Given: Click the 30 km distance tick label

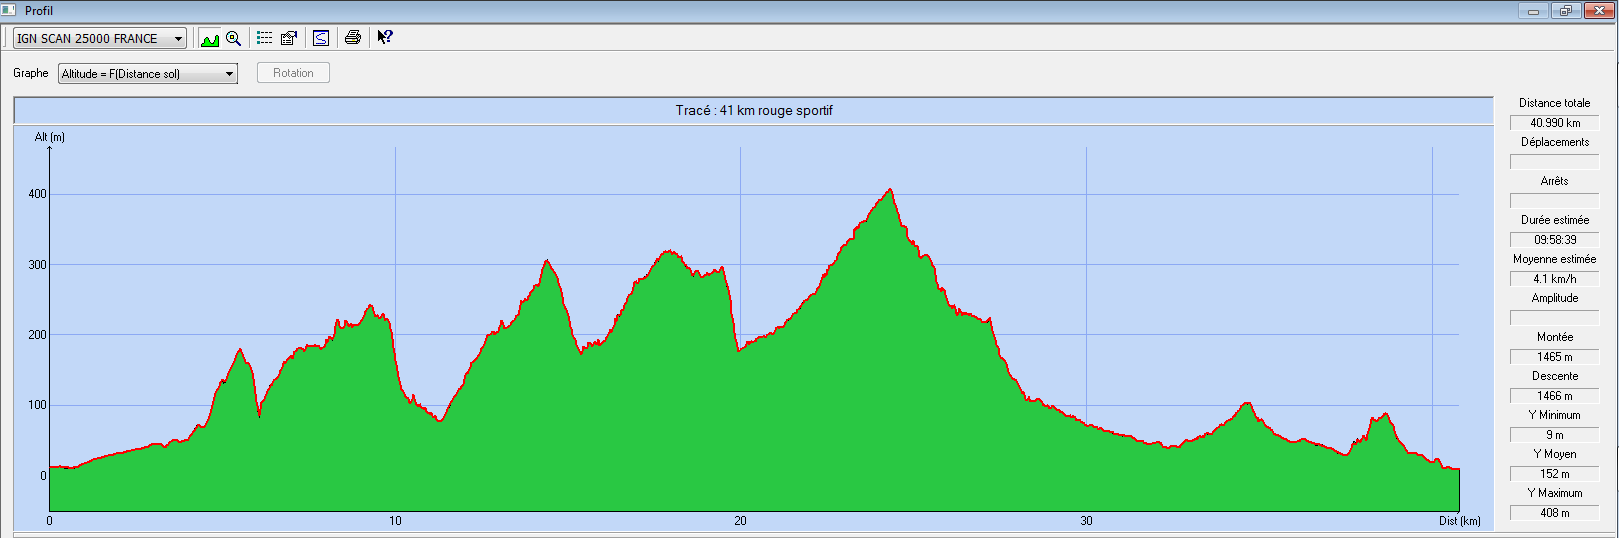Looking at the screenshot, I should [1086, 521].
